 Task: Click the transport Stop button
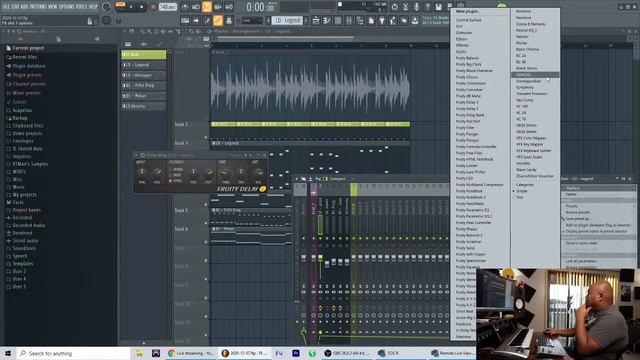coord(142,7)
